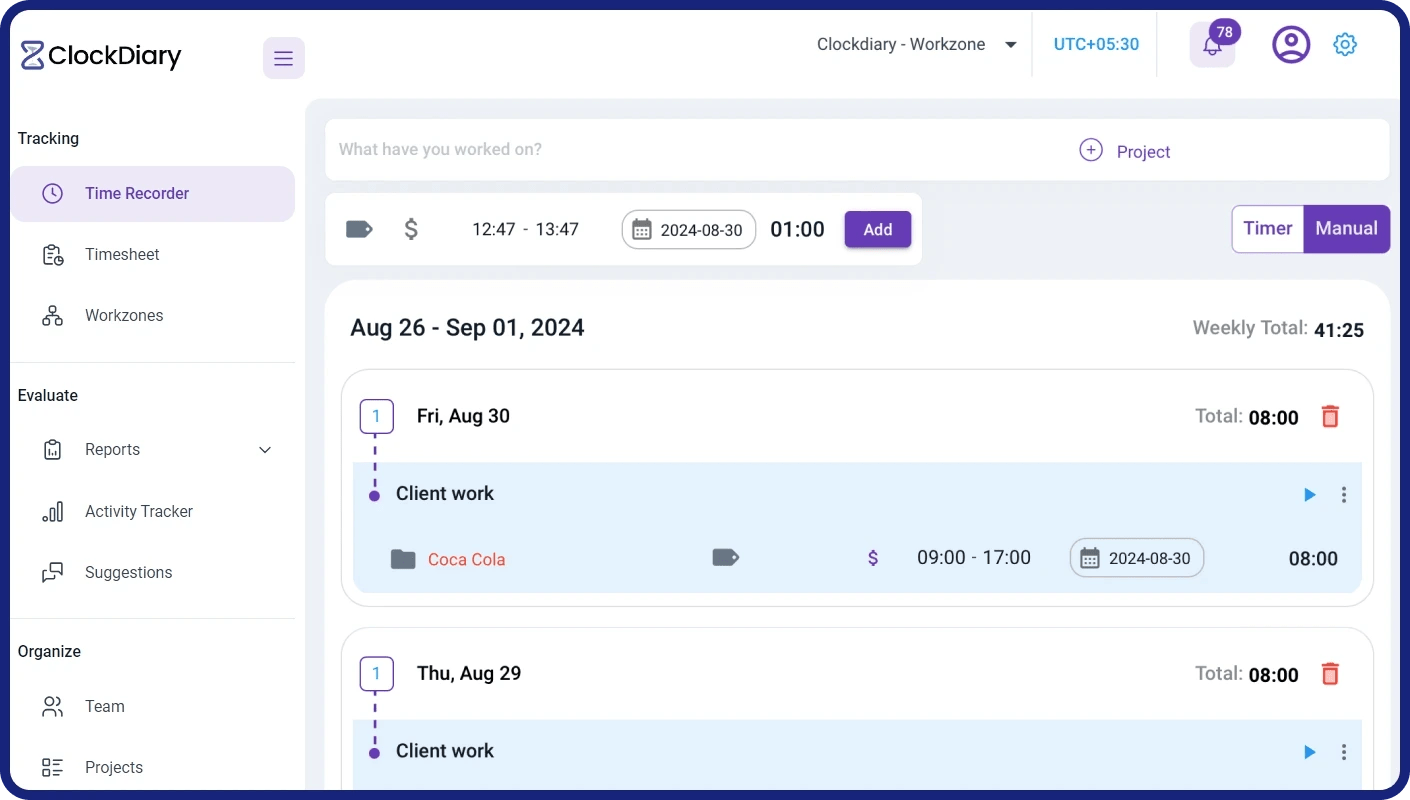Click the Time Recorder clock icon

52,194
